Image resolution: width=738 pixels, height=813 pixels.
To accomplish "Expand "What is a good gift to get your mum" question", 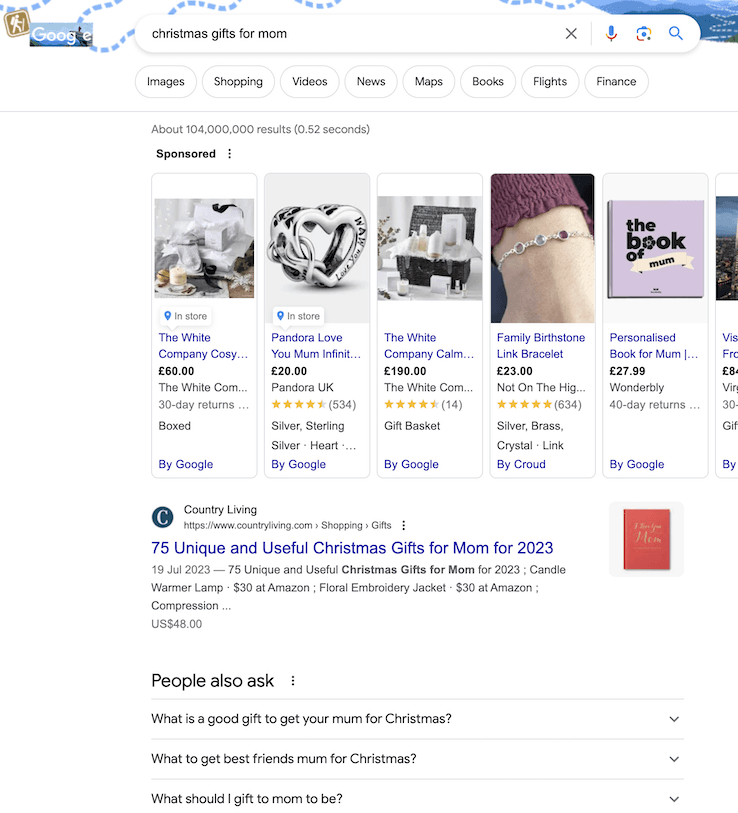I will 674,719.
